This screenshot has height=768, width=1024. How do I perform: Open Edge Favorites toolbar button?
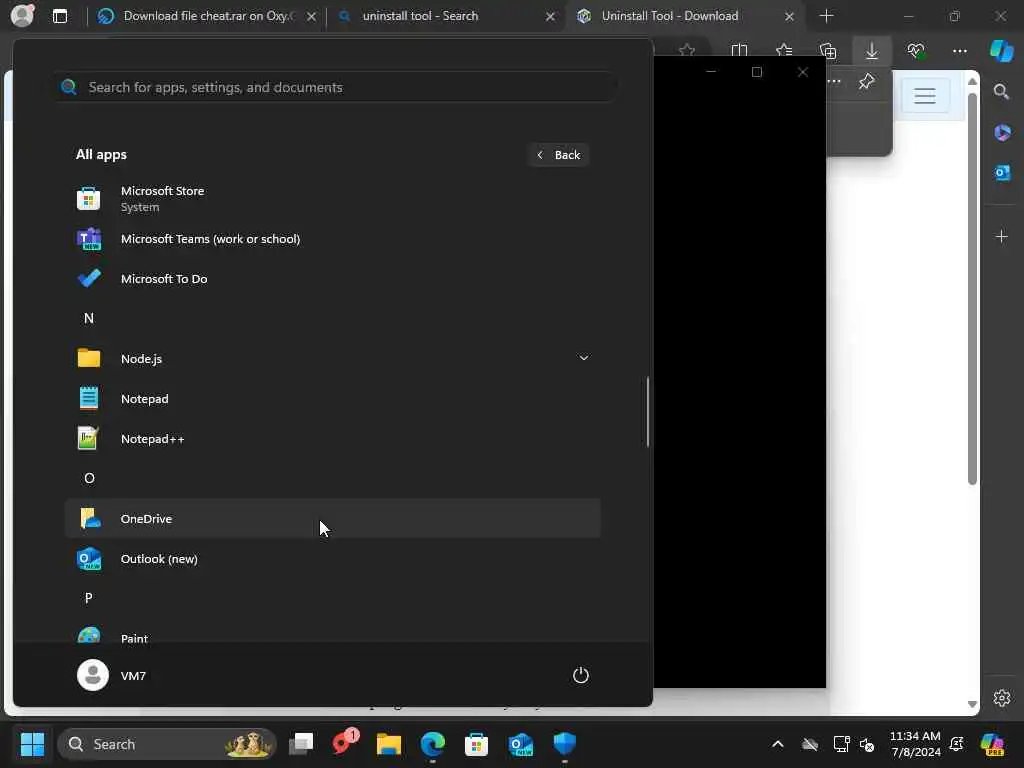click(784, 51)
